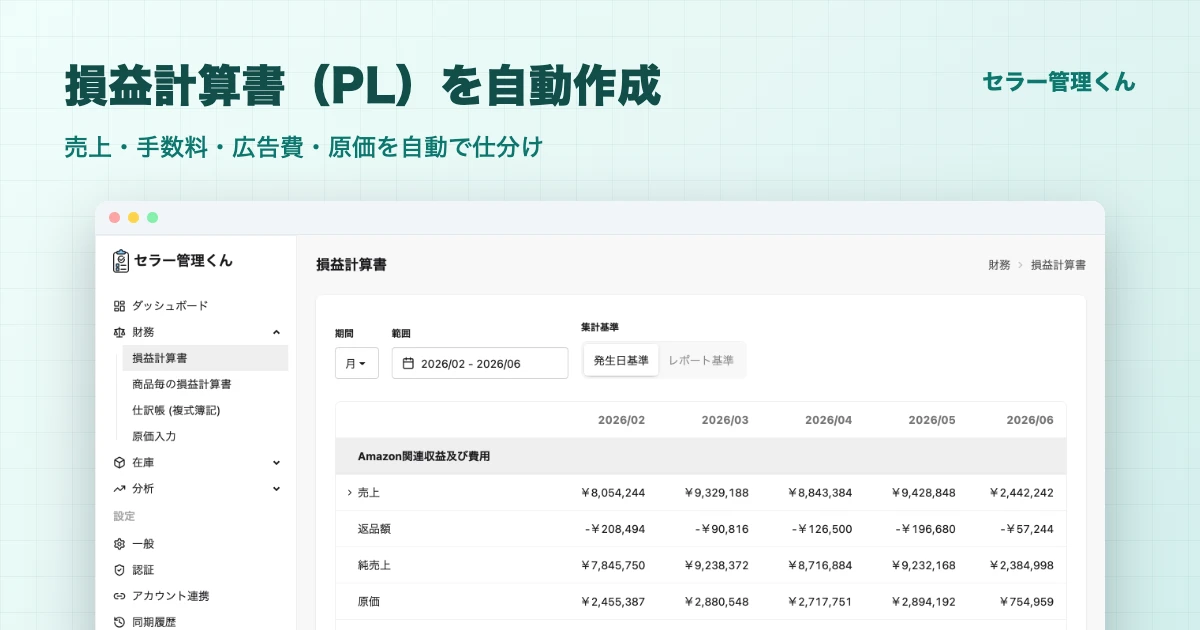Image resolution: width=1200 pixels, height=630 pixels.
Task: Click the 同期履歴 history icon
Action: click(119, 622)
